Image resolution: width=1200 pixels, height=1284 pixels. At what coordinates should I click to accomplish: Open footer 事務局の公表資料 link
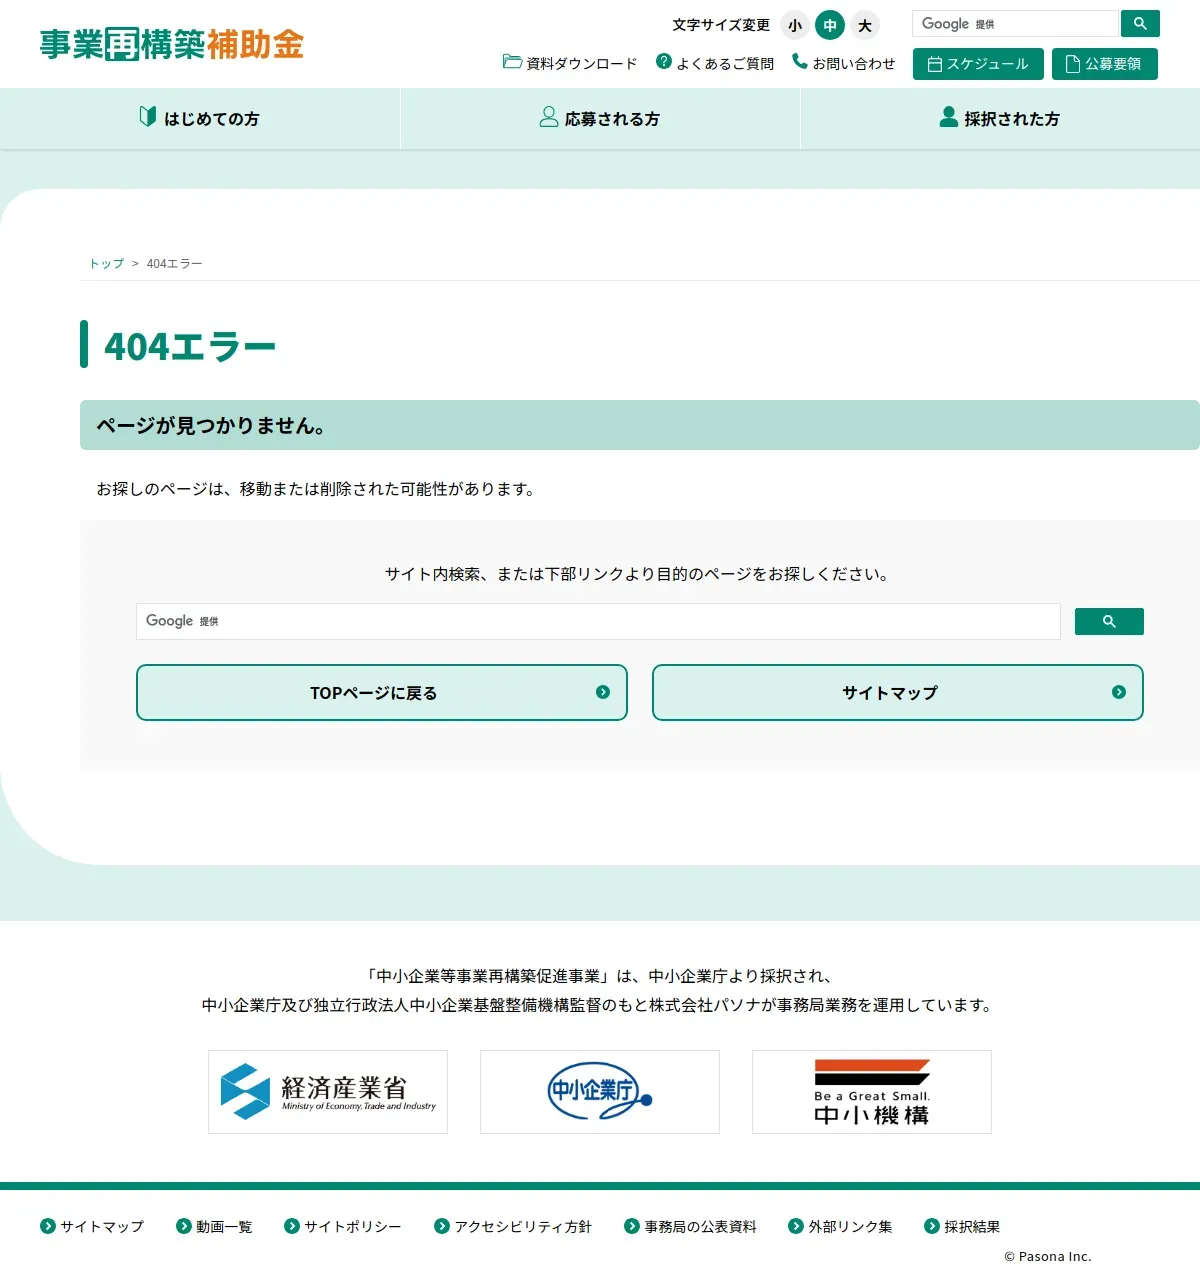click(690, 1226)
